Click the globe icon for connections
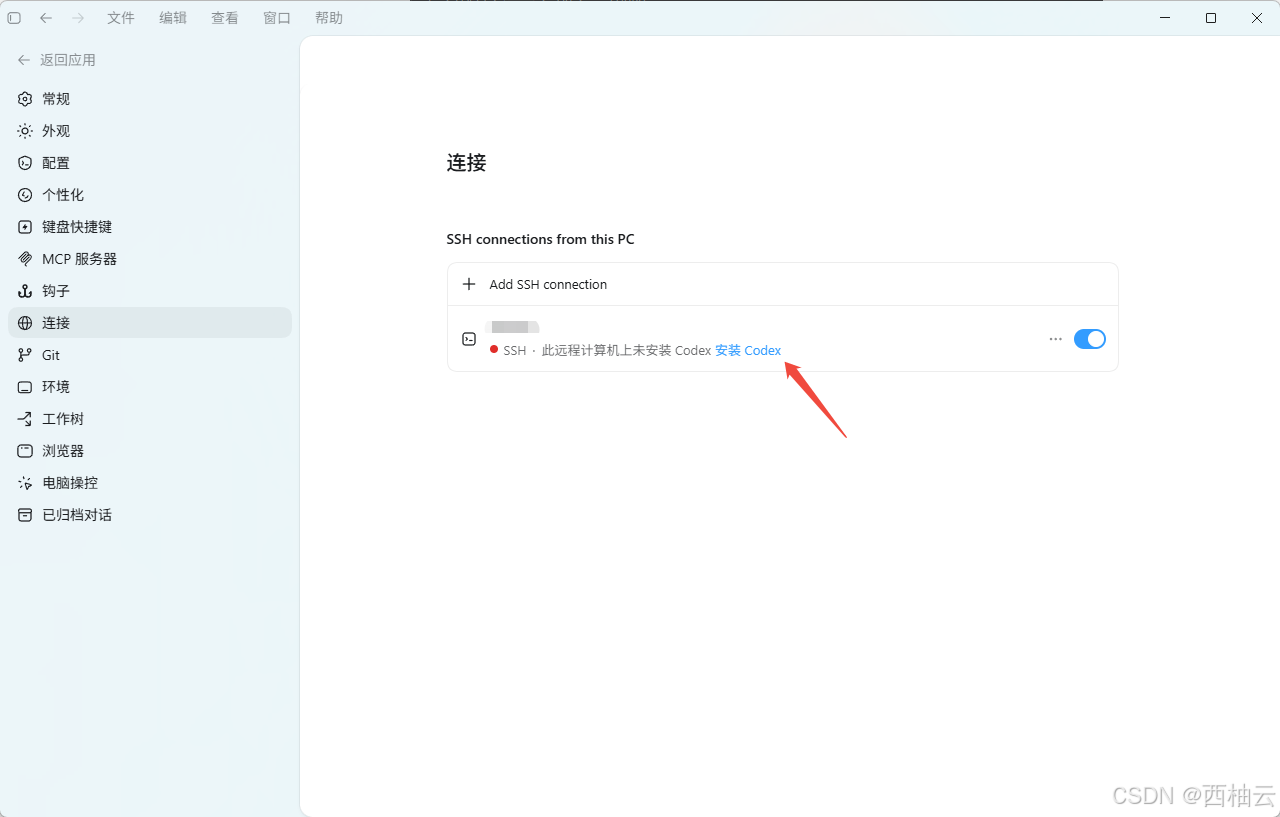1280x817 pixels. point(25,323)
